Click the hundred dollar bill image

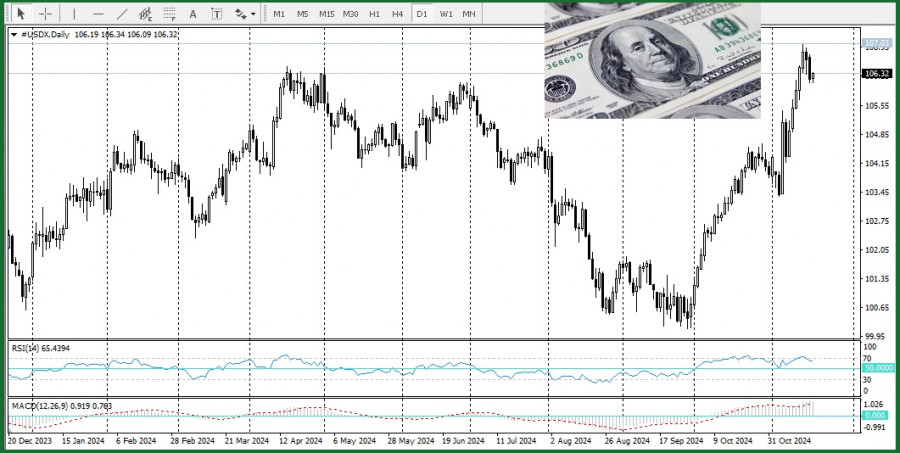tap(653, 60)
